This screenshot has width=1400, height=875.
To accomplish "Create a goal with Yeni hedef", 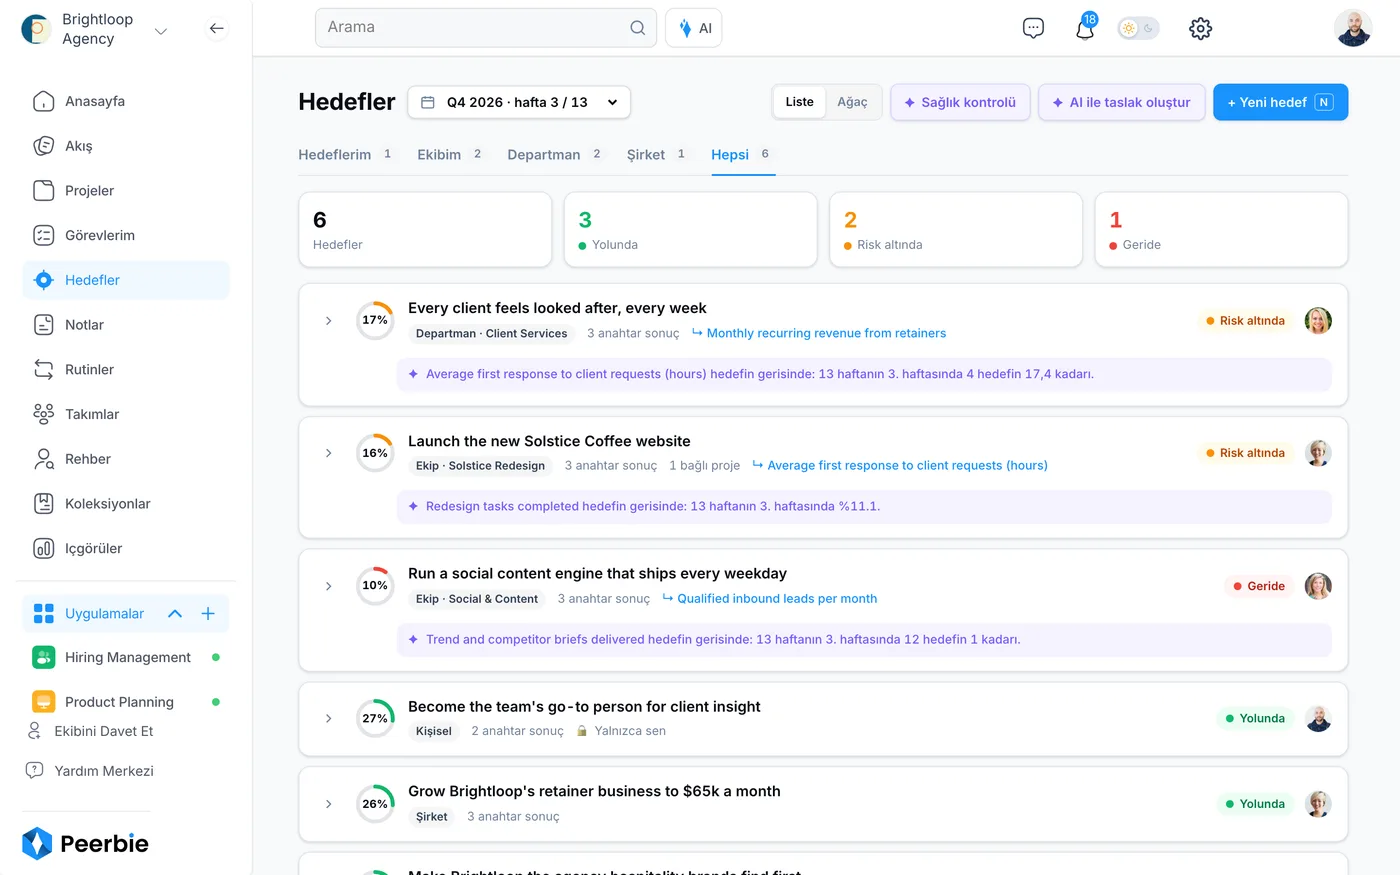I will pyautogui.click(x=1280, y=102).
